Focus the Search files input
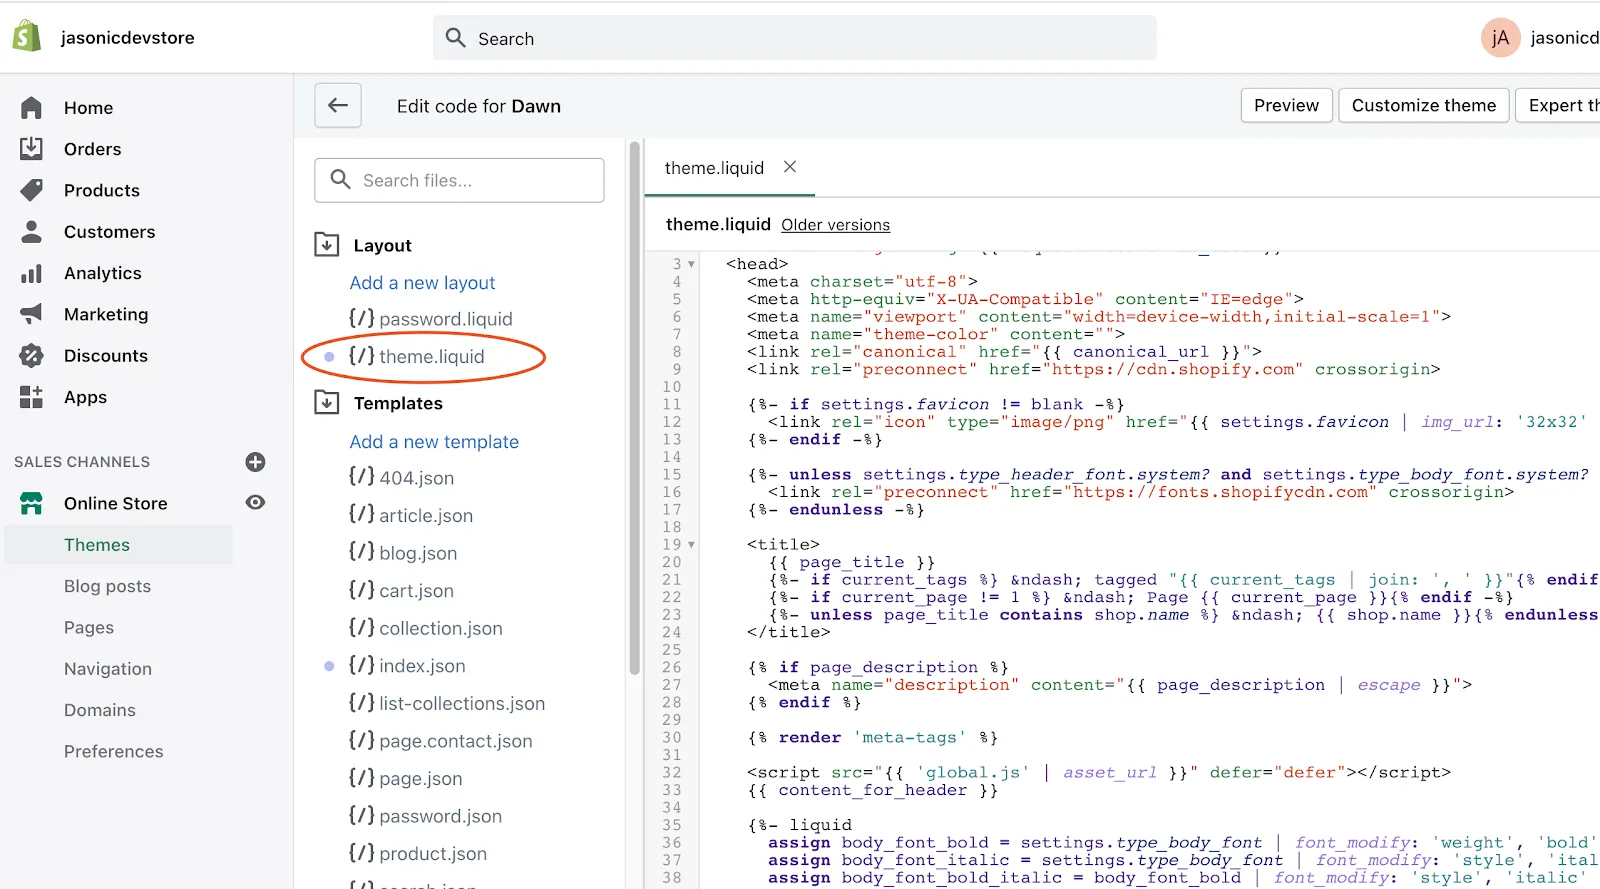 (459, 180)
